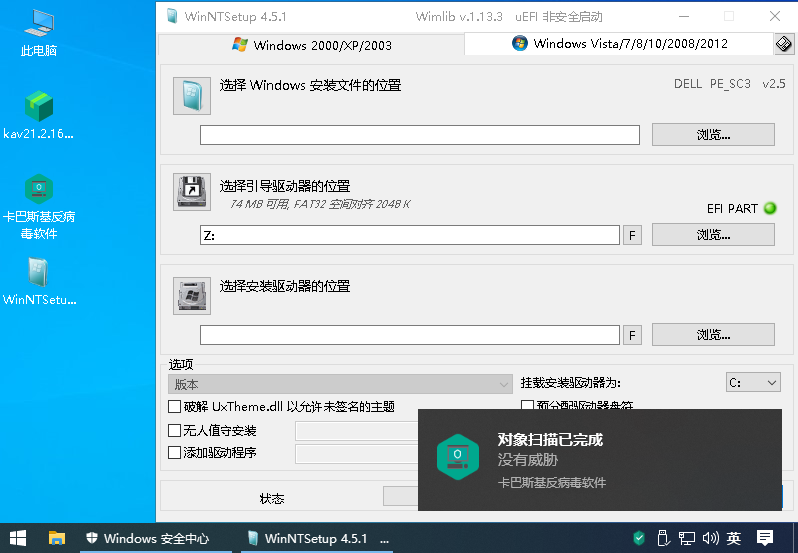The image size is (798, 553).
Task: Click the WinNTSetup 4.5.1 taskbar button
Action: 316,538
